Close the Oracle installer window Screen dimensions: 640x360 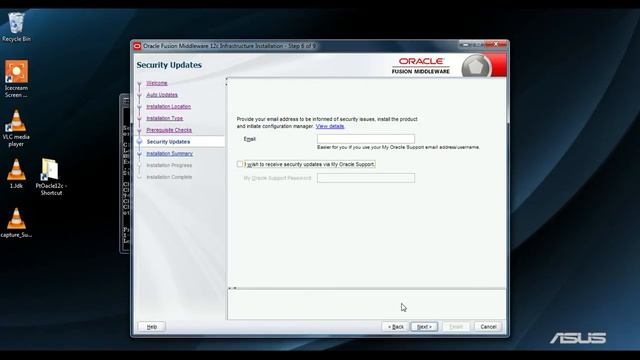pos(496,44)
